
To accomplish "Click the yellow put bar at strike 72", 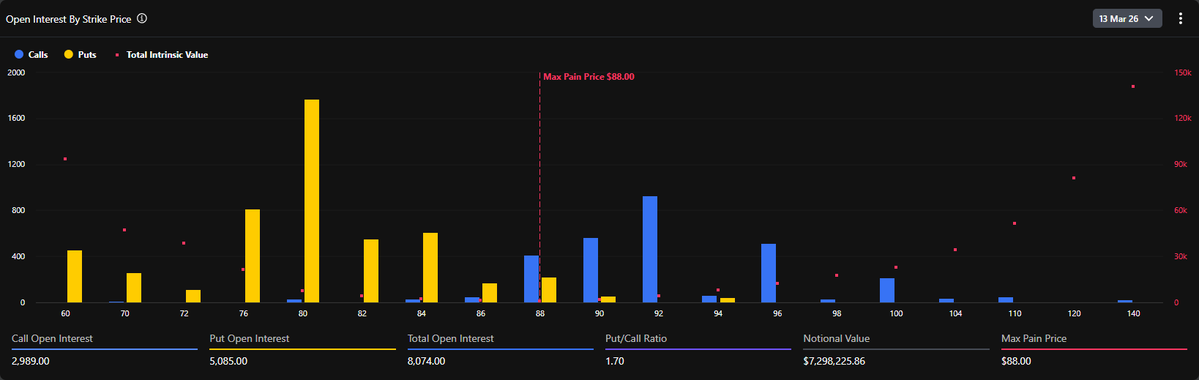I will (193, 296).
